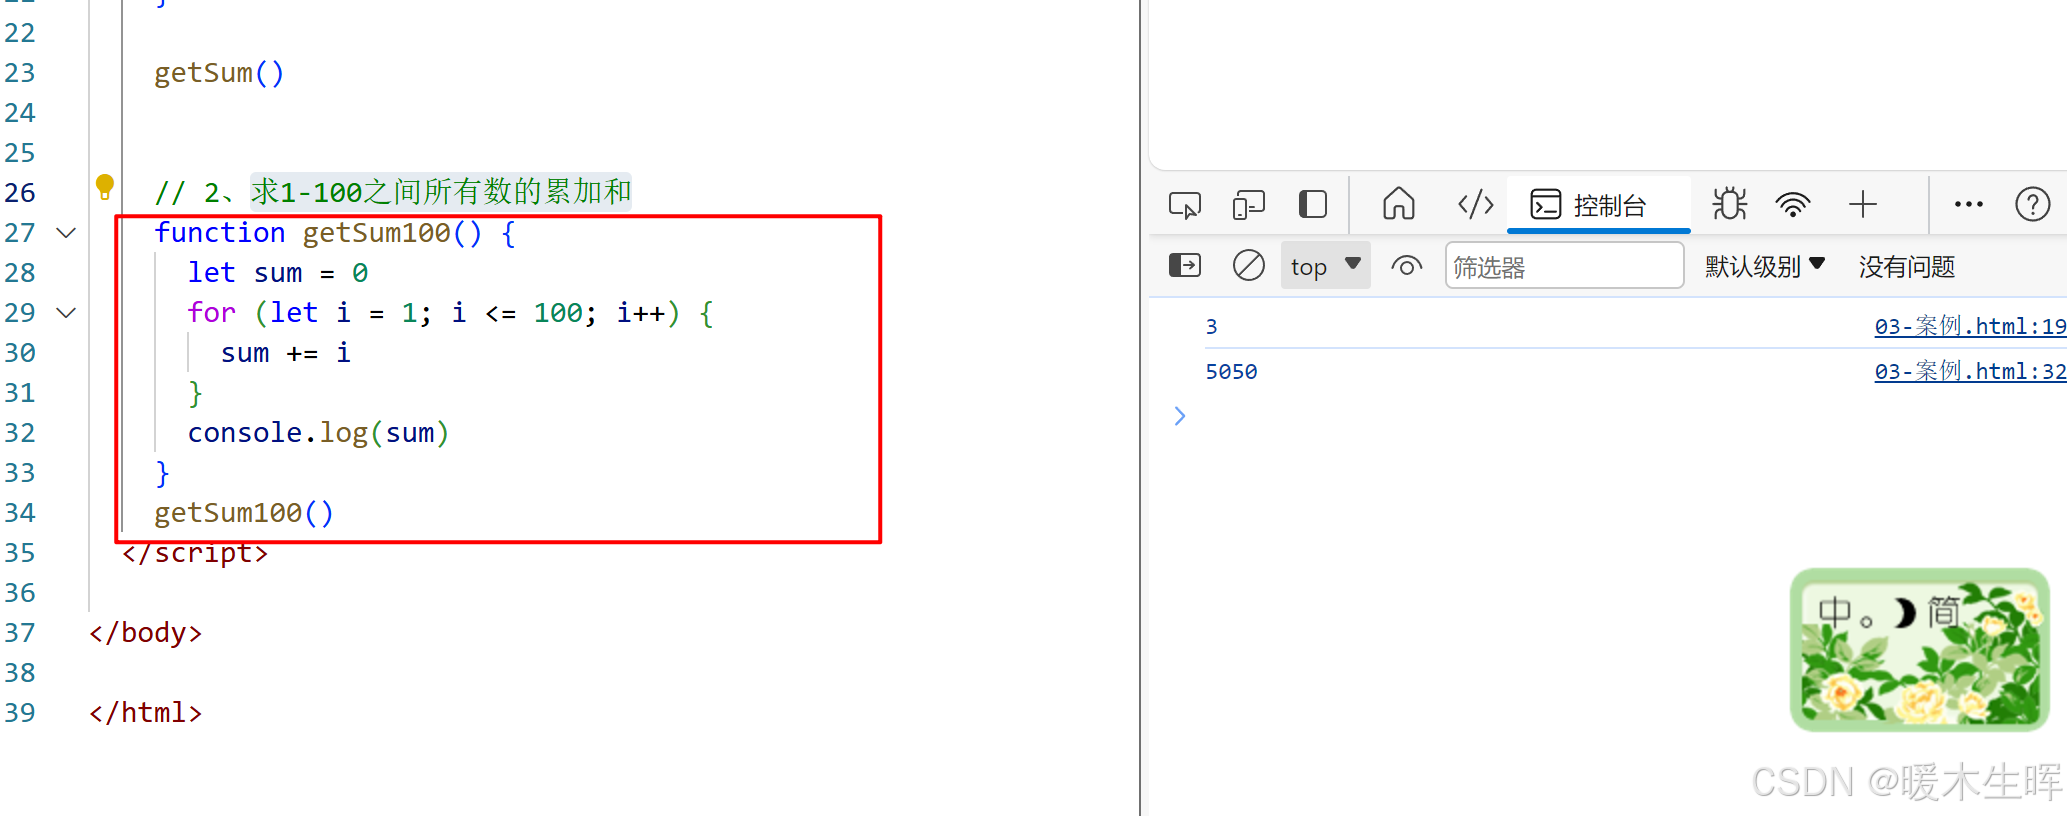Click console output value 3
Screen dimensions: 2067x816
tap(1211, 327)
